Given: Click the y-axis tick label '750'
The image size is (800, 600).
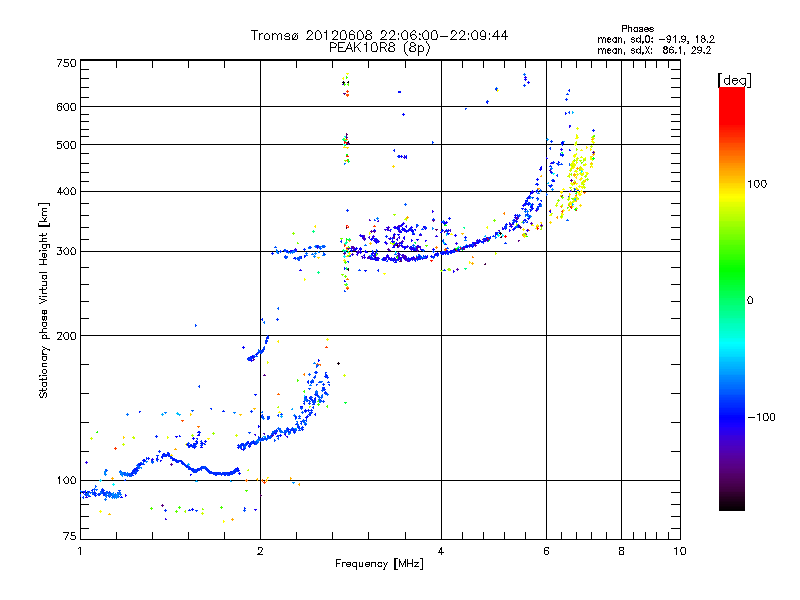Looking at the screenshot, I should pyautogui.click(x=66, y=63).
